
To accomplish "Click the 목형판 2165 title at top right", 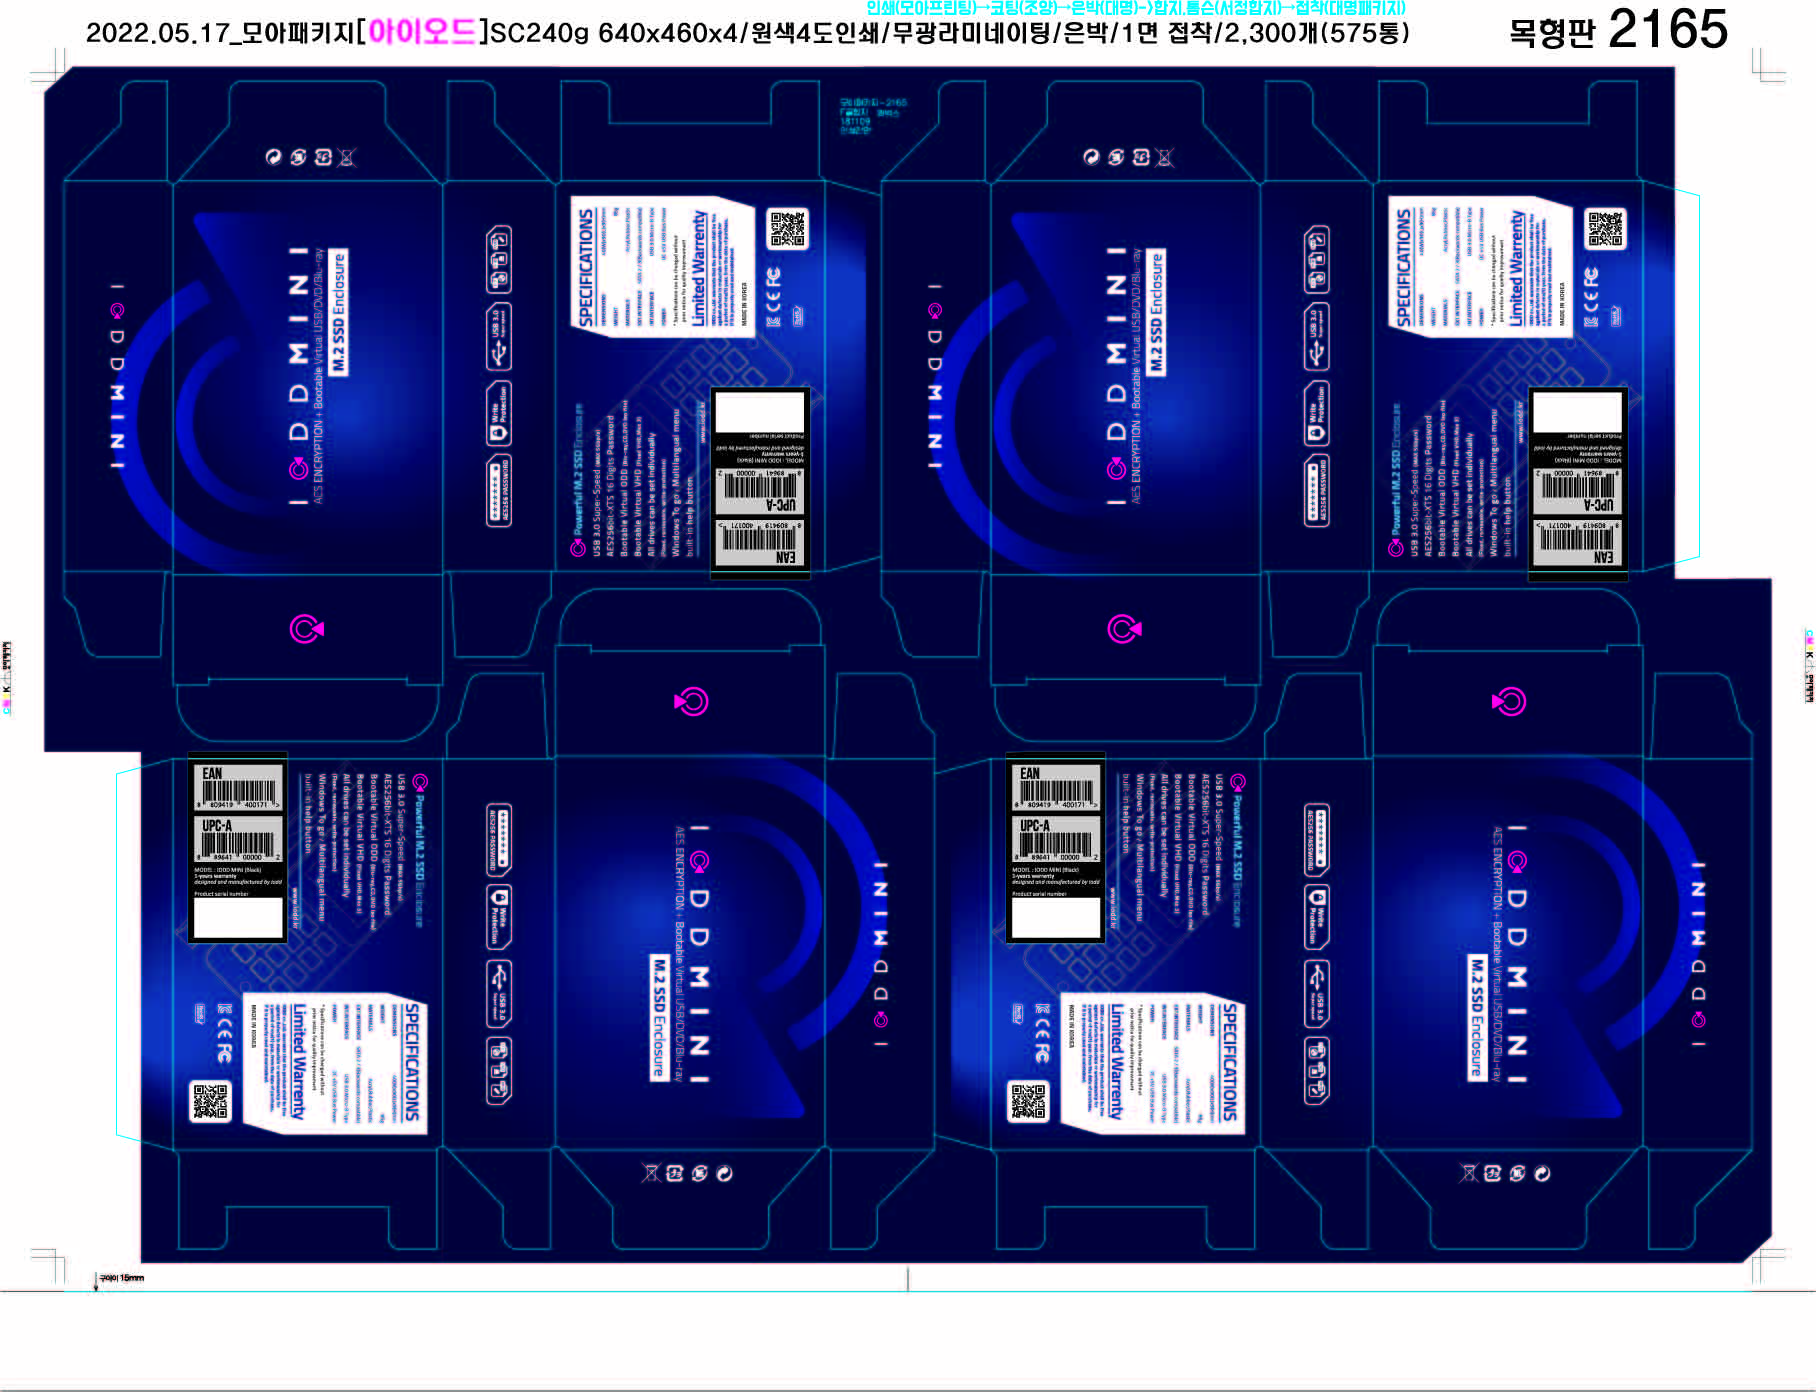I will [x=1617, y=30].
